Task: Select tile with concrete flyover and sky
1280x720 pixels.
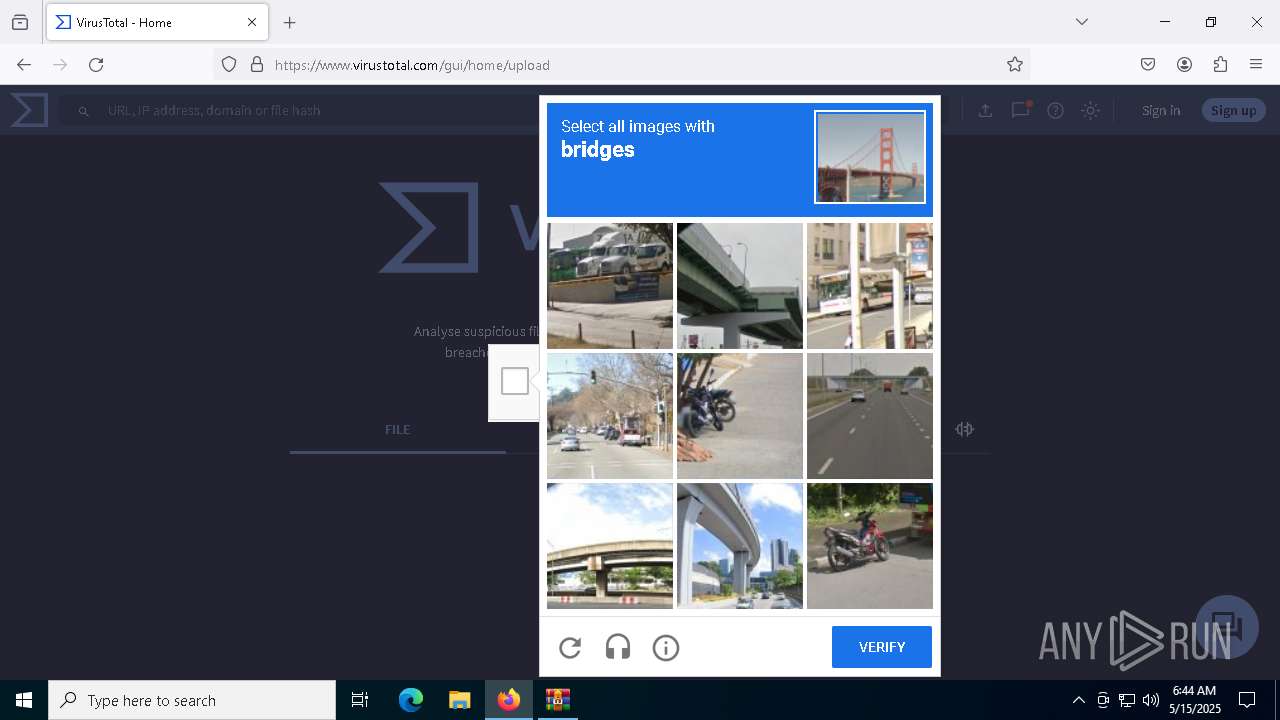Action: pos(610,546)
